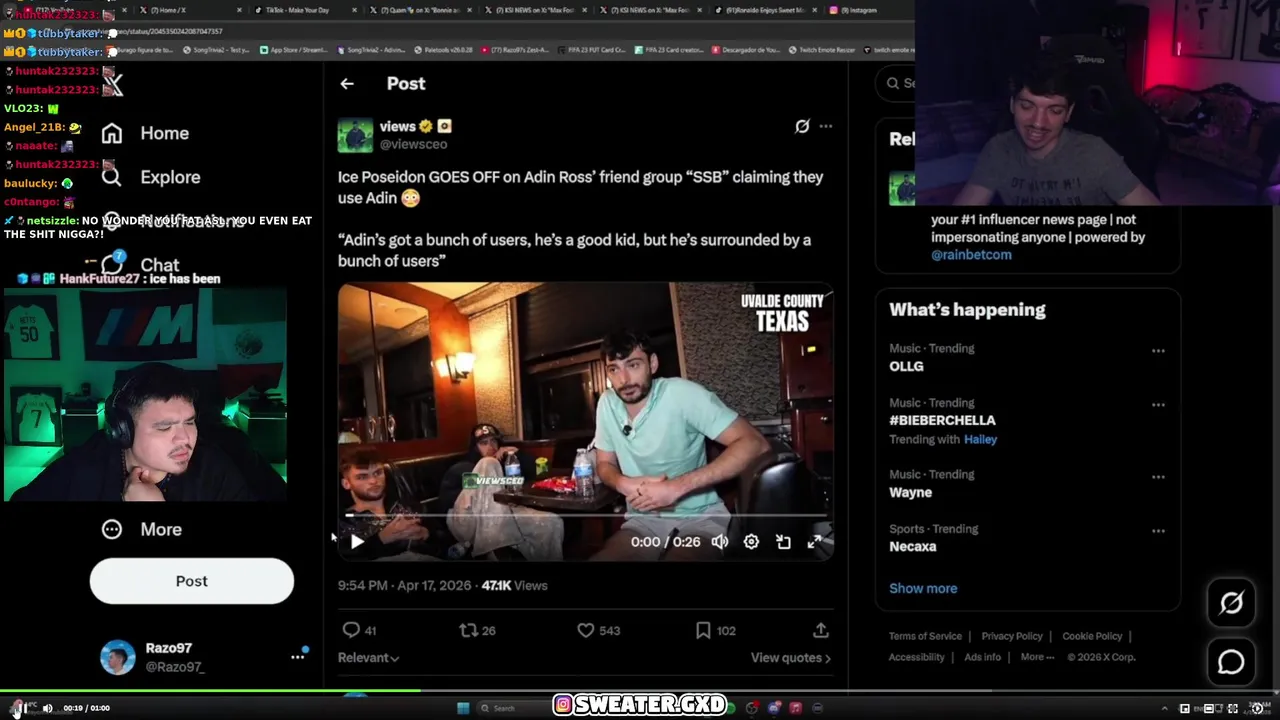Open the floating messages chat button
The height and width of the screenshot is (720, 1280).
[x=1231, y=662]
